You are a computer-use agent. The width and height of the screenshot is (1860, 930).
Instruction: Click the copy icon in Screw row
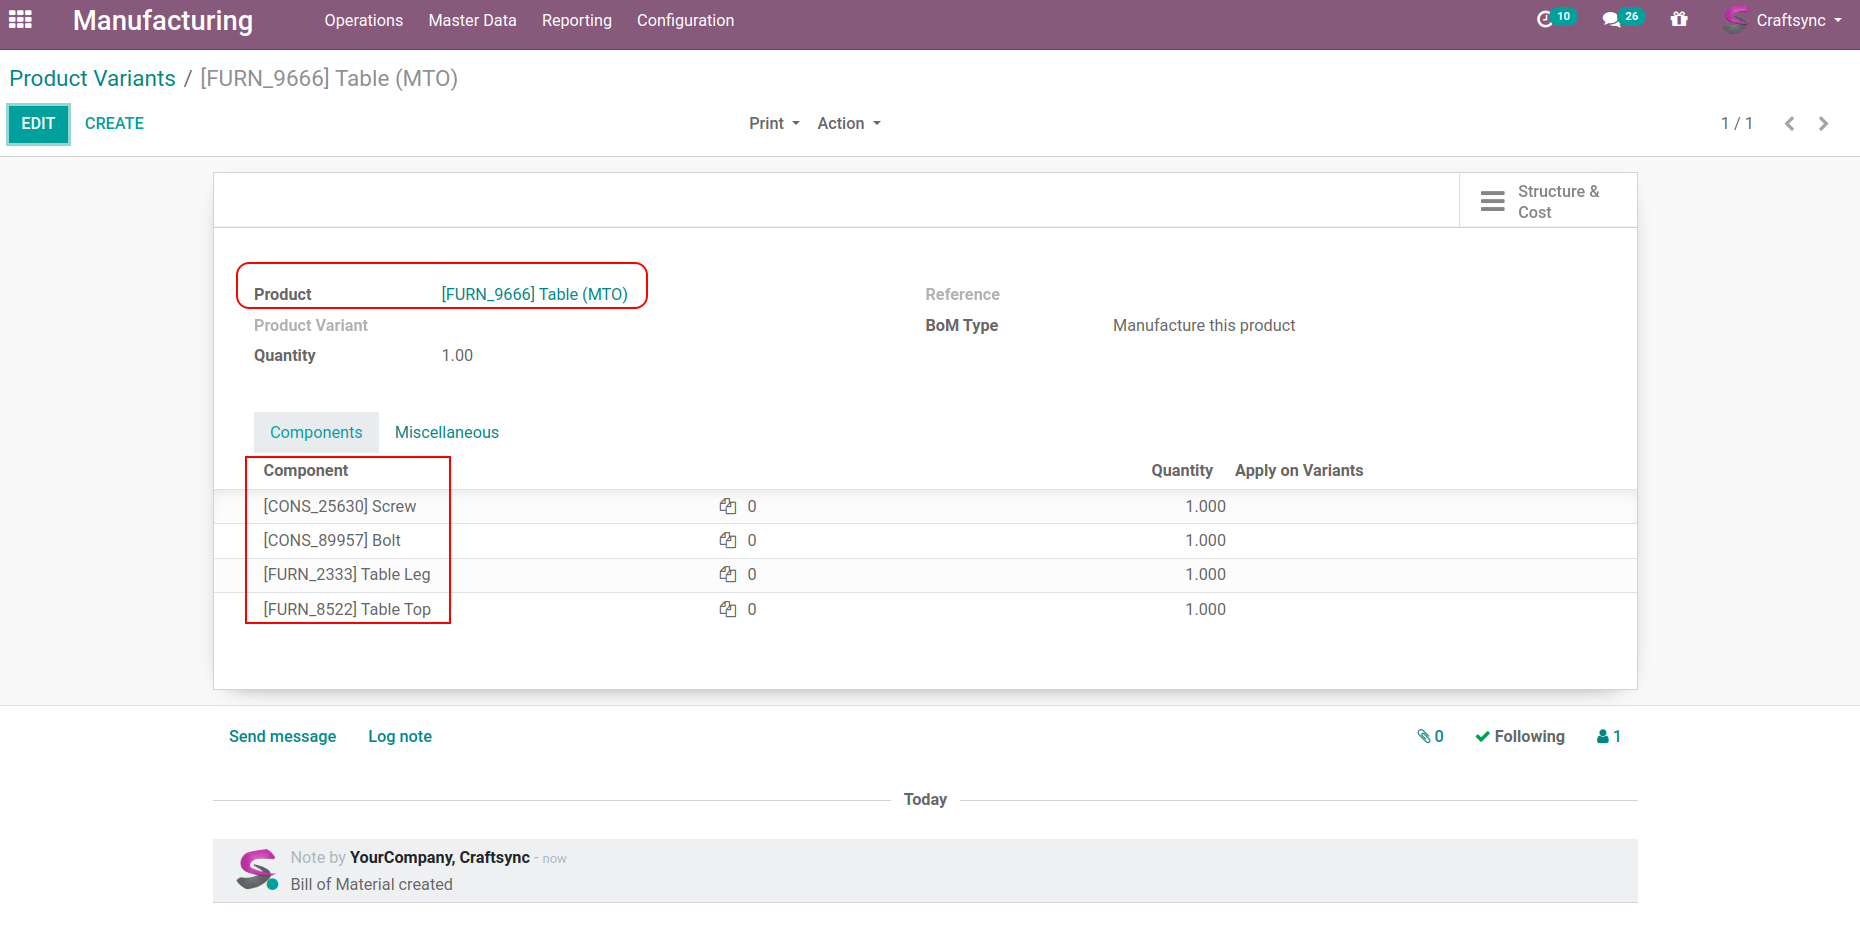(728, 507)
